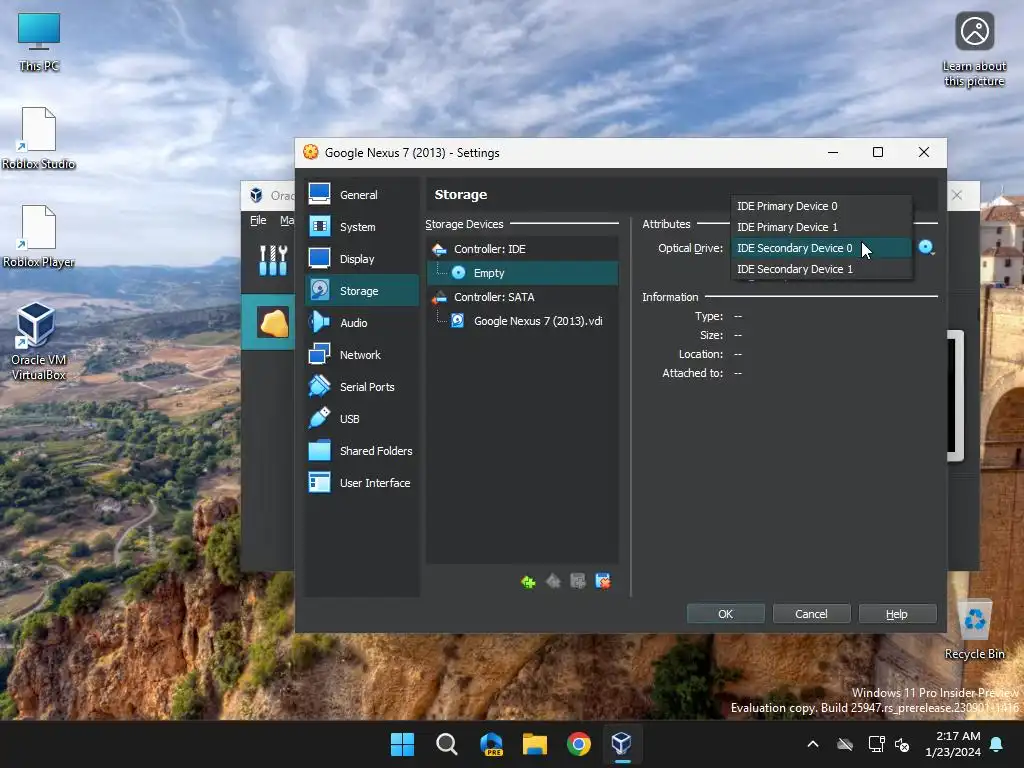Image resolution: width=1024 pixels, height=768 pixels.
Task: Click the remove controller icon under storage tree
Action: click(553, 581)
